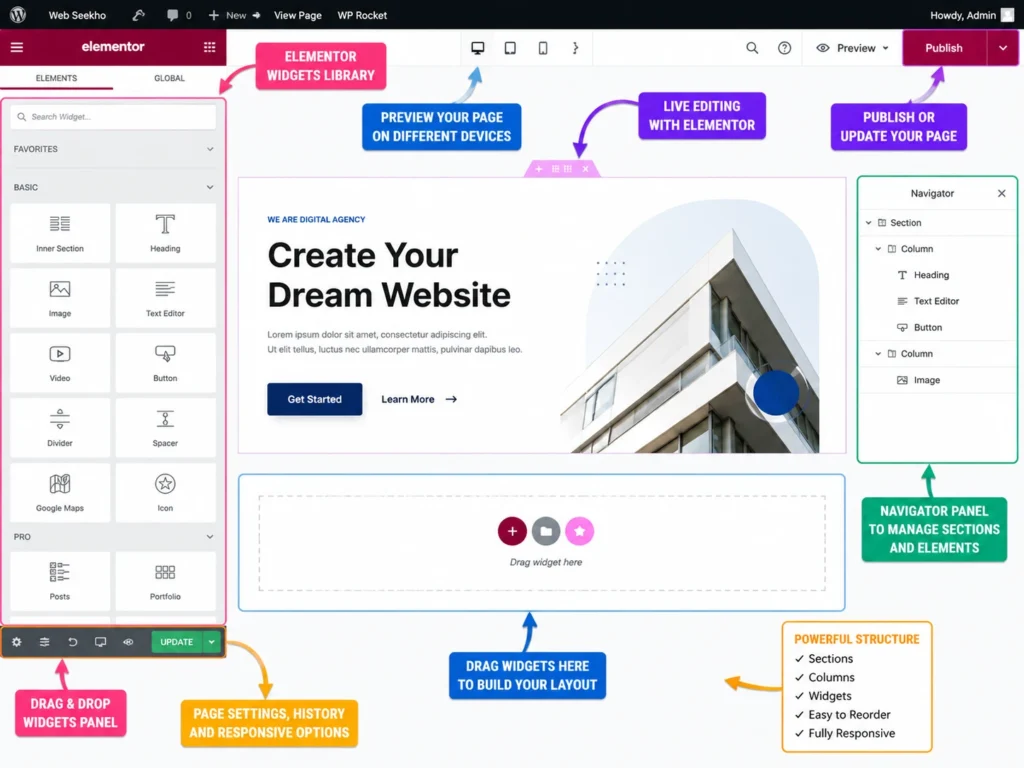This screenshot has width=1024, height=768.
Task: Switch to tablet device preview
Action: (510, 48)
